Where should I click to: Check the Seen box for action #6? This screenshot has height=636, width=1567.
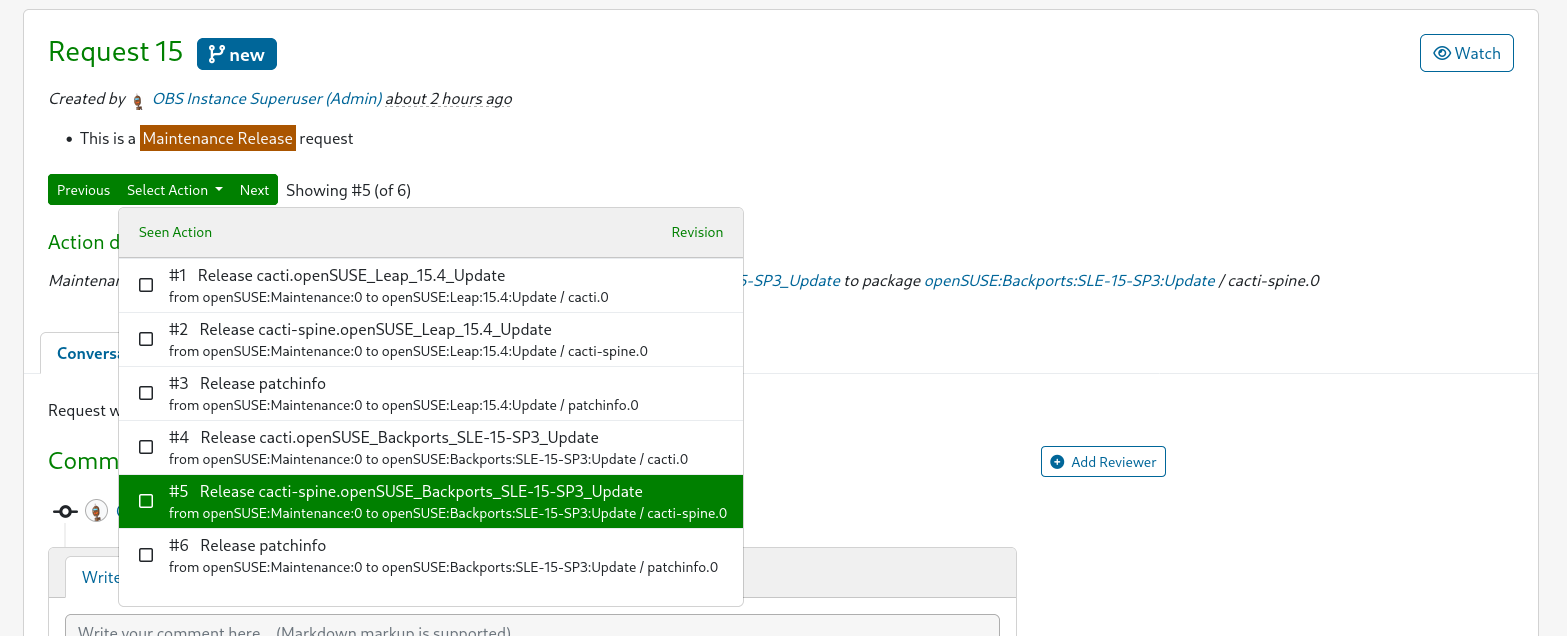pyautogui.click(x=146, y=555)
